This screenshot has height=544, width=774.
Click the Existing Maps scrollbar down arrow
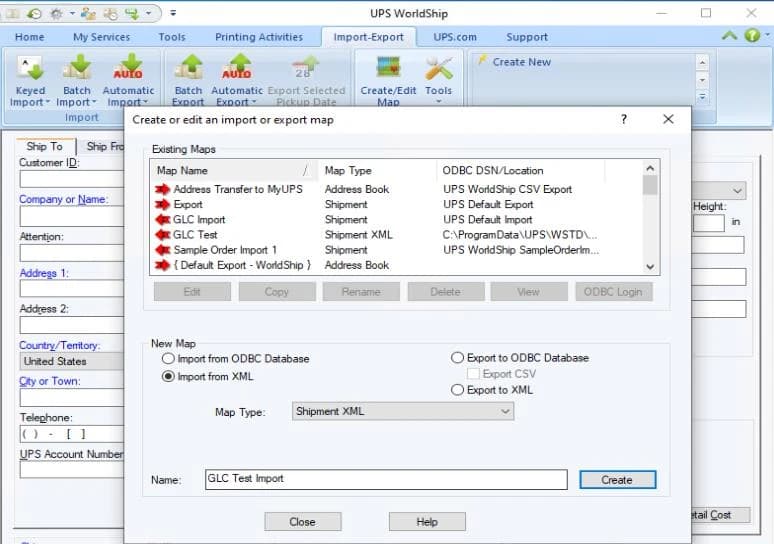650,267
